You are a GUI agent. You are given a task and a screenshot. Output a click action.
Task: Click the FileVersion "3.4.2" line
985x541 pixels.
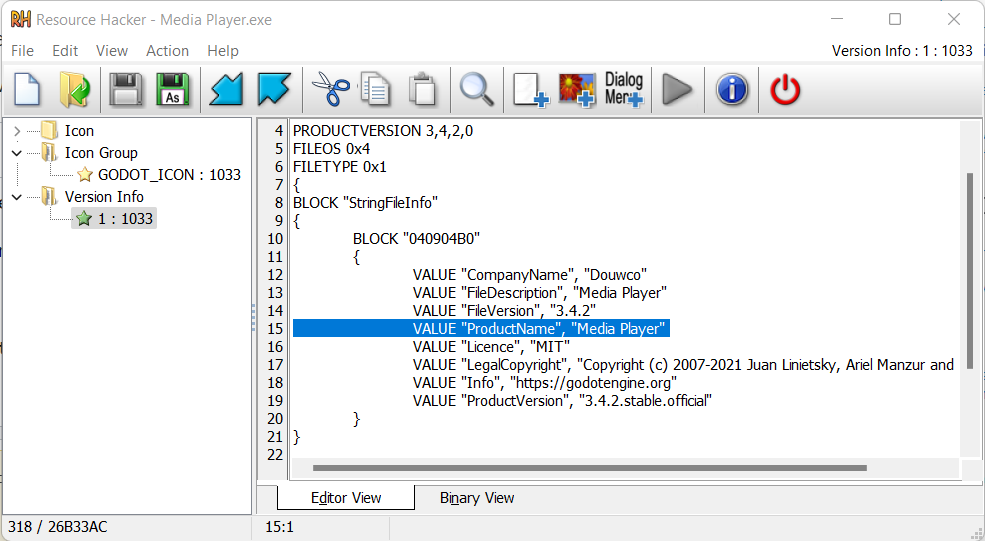[504, 310]
